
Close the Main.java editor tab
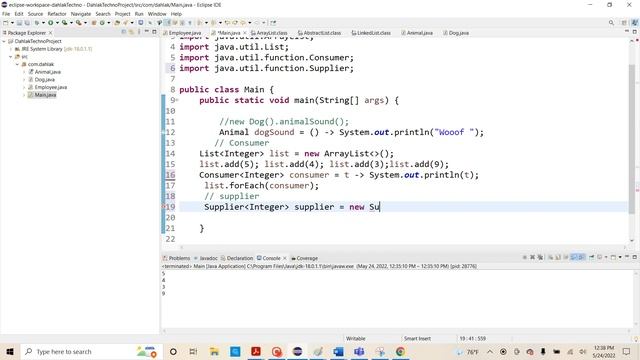click(x=245, y=33)
